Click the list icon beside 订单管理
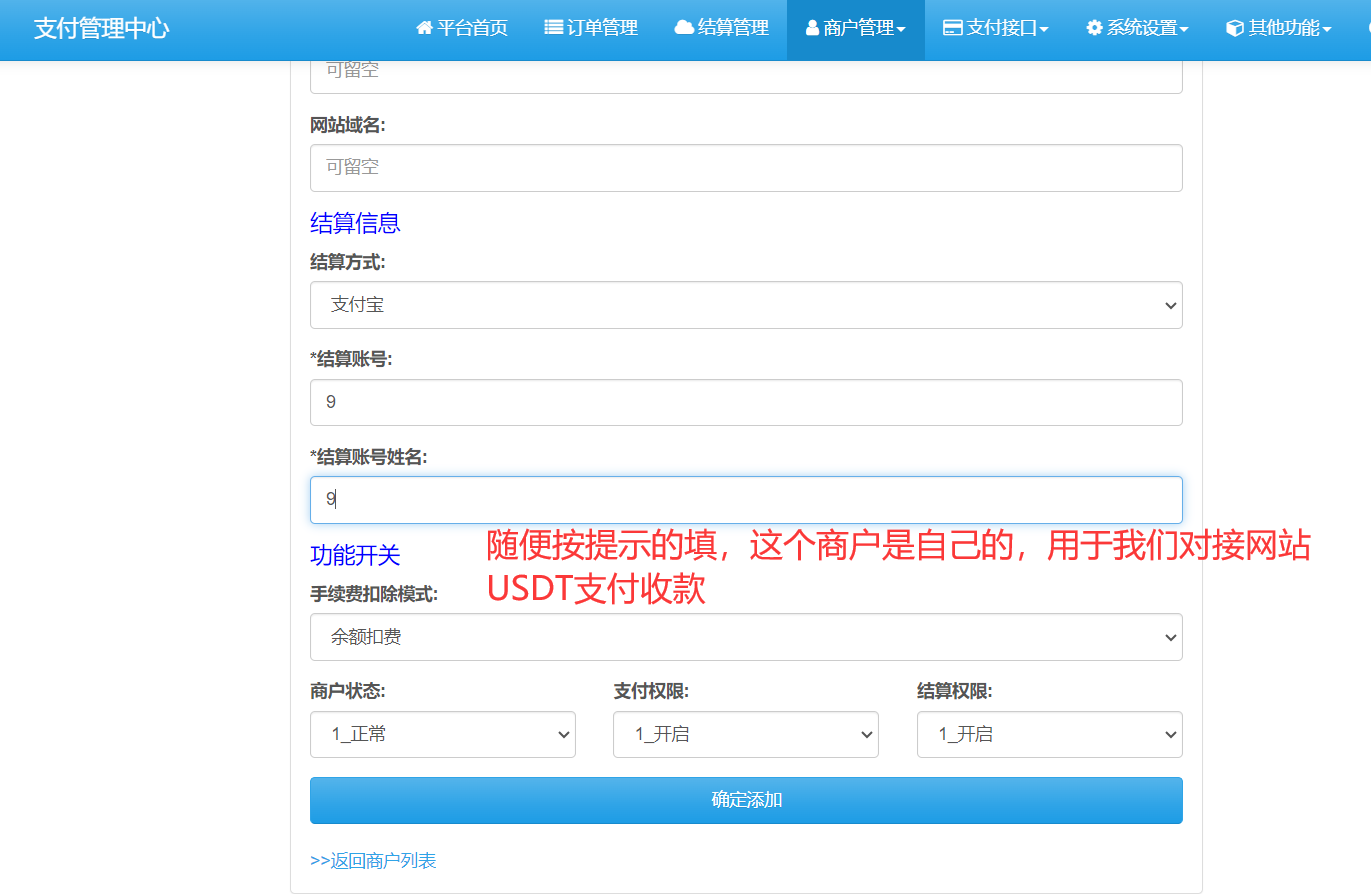The image size is (1371, 894). coord(553,28)
